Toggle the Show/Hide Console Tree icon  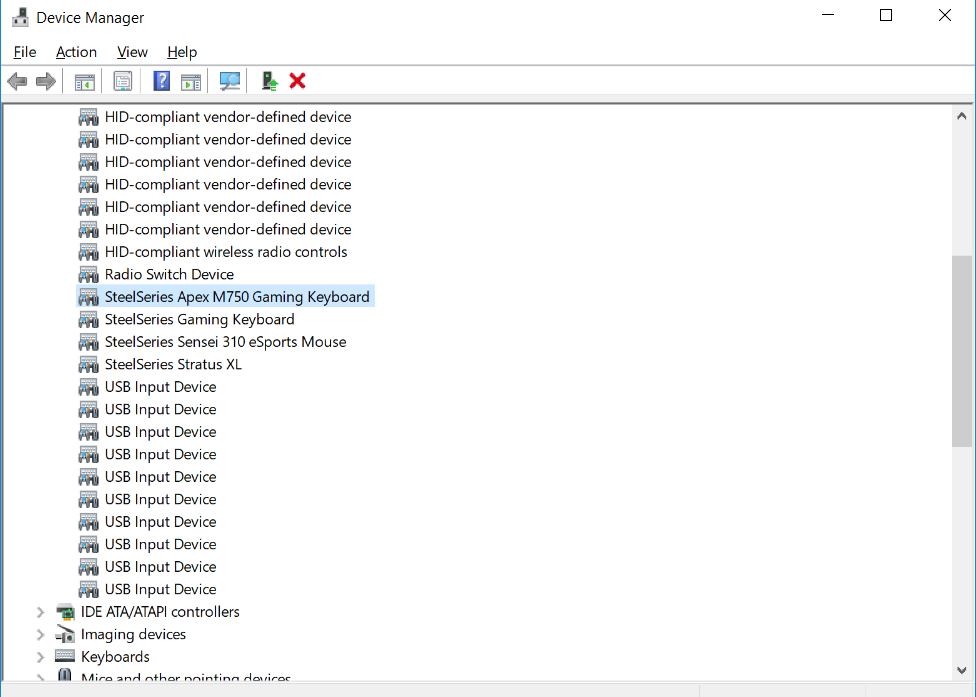click(85, 82)
